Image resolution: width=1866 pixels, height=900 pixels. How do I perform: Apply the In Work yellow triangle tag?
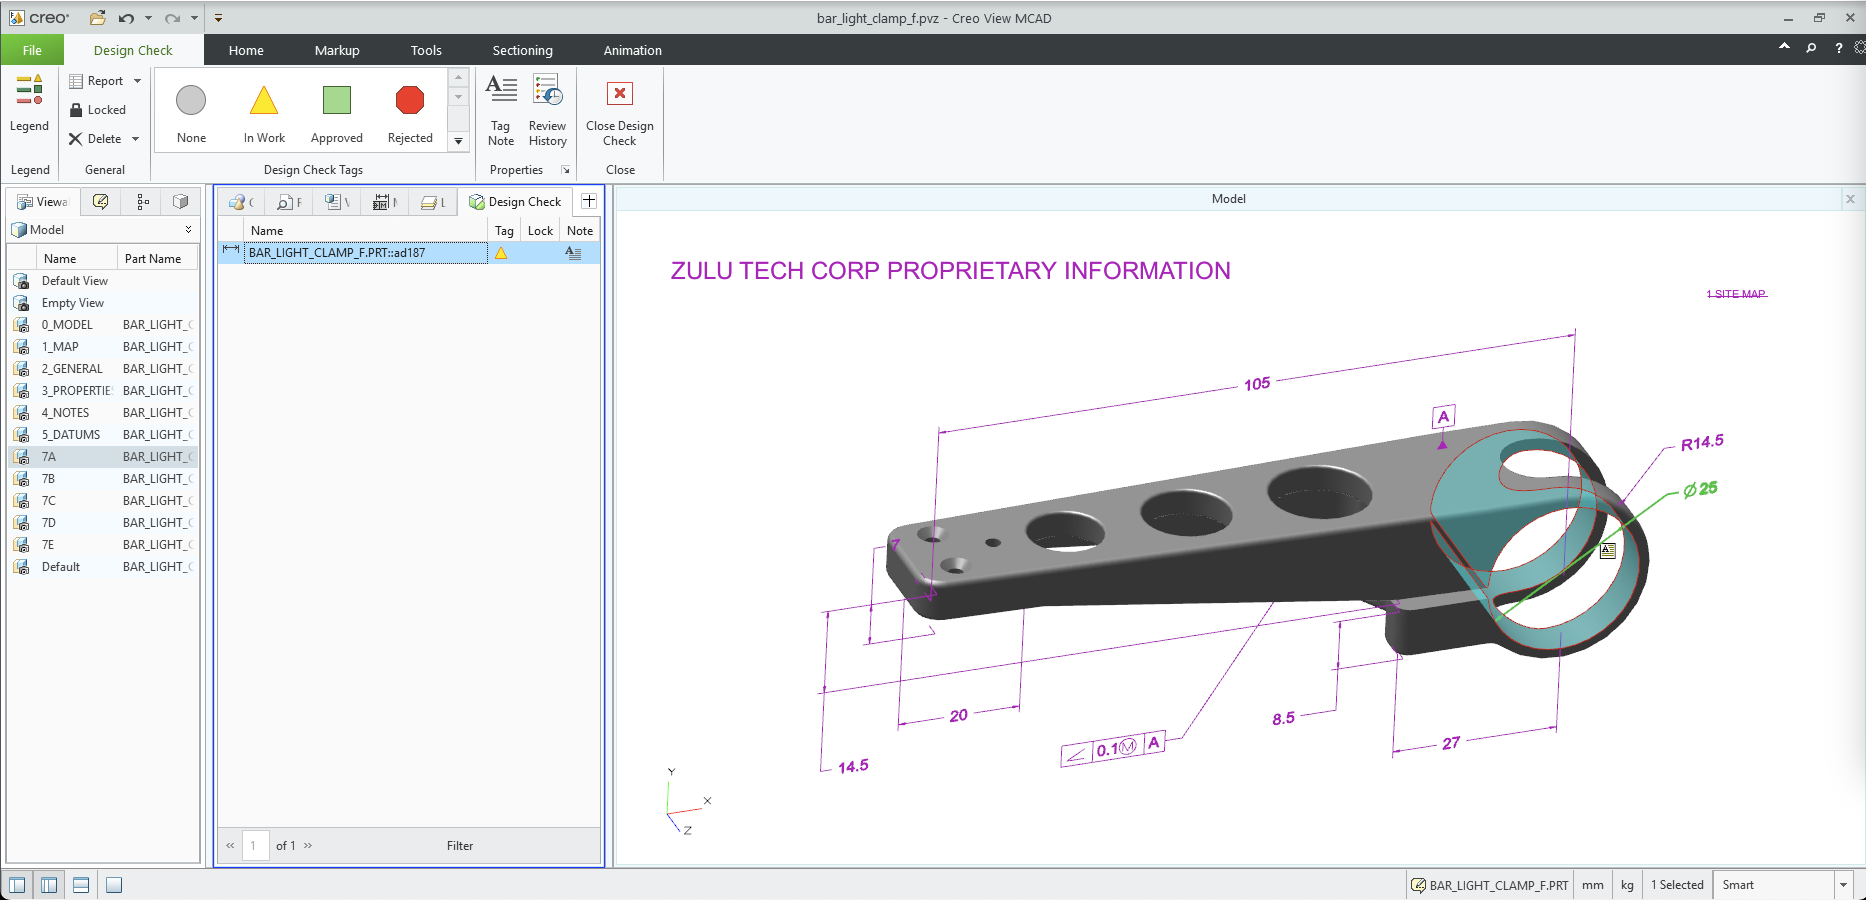[x=264, y=113]
